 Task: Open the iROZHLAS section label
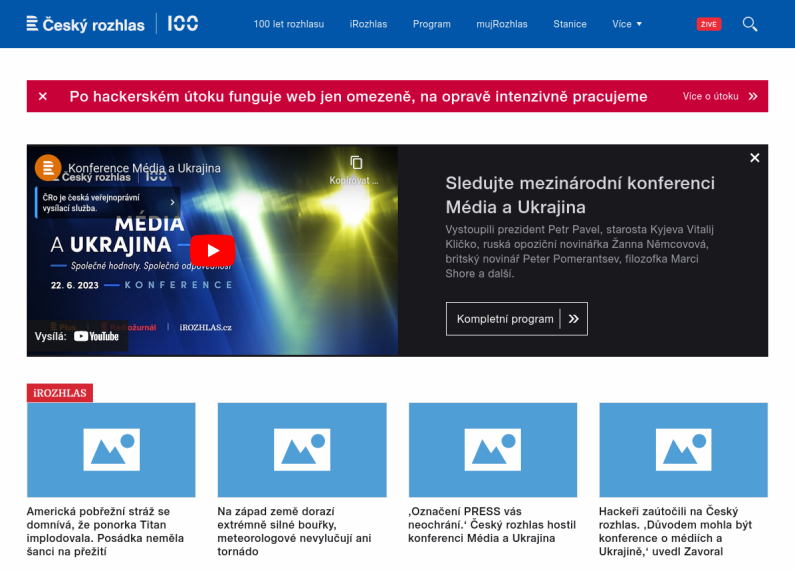tap(60, 393)
